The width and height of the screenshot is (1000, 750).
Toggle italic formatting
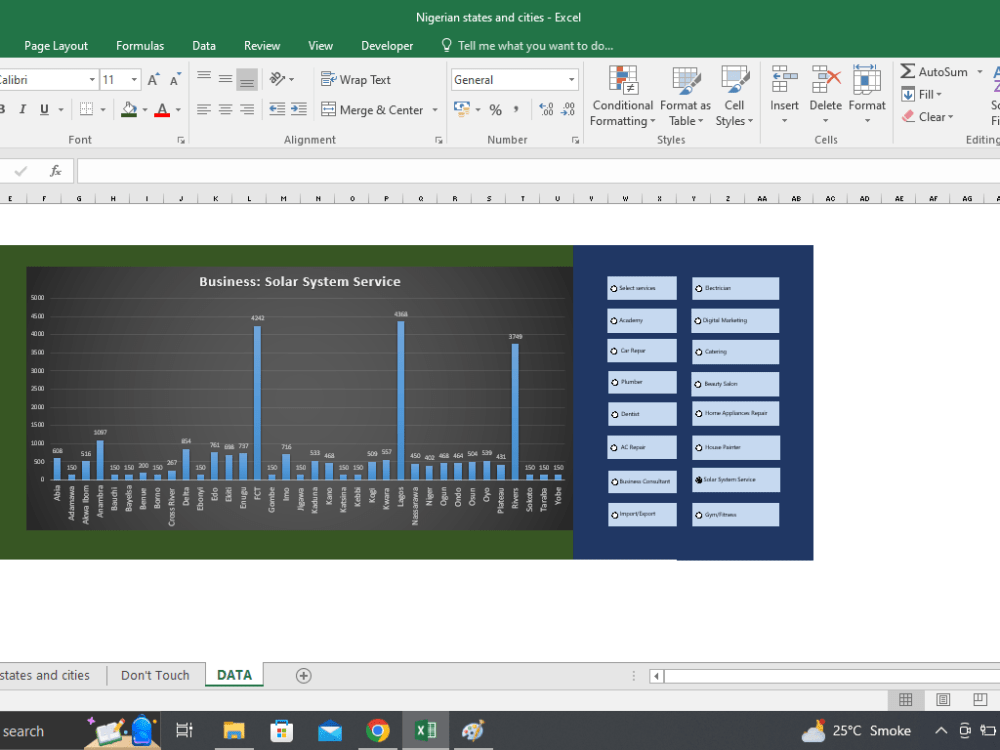(x=23, y=110)
